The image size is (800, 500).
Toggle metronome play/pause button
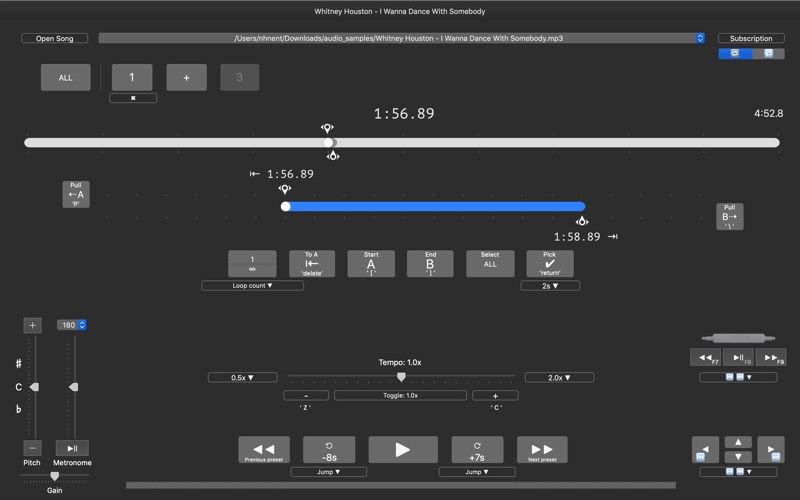pyautogui.click(x=72, y=448)
